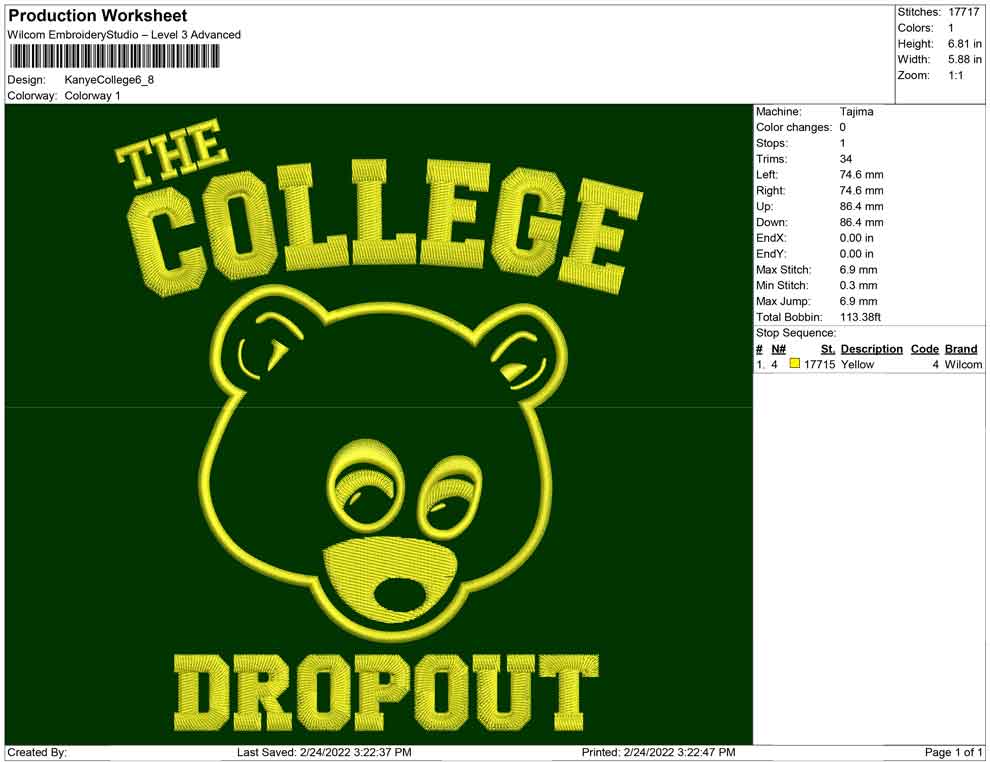Click 'Wilcom EmbroideryStudio – Level 3 Advanced' text
This screenshot has height=762, width=990.
(x=124, y=35)
